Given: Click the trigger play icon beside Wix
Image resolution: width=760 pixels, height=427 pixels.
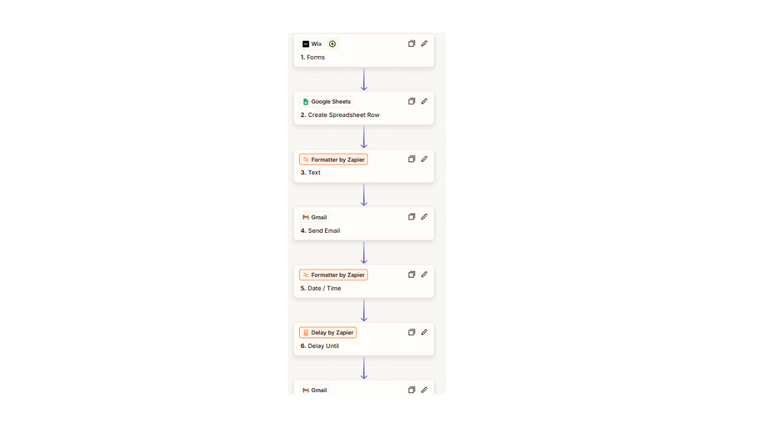Looking at the screenshot, I should (x=332, y=44).
